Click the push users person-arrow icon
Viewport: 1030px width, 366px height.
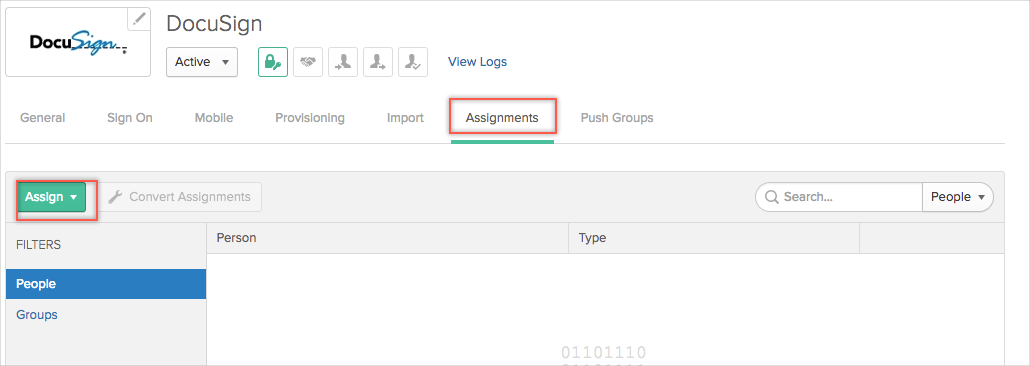tap(378, 62)
